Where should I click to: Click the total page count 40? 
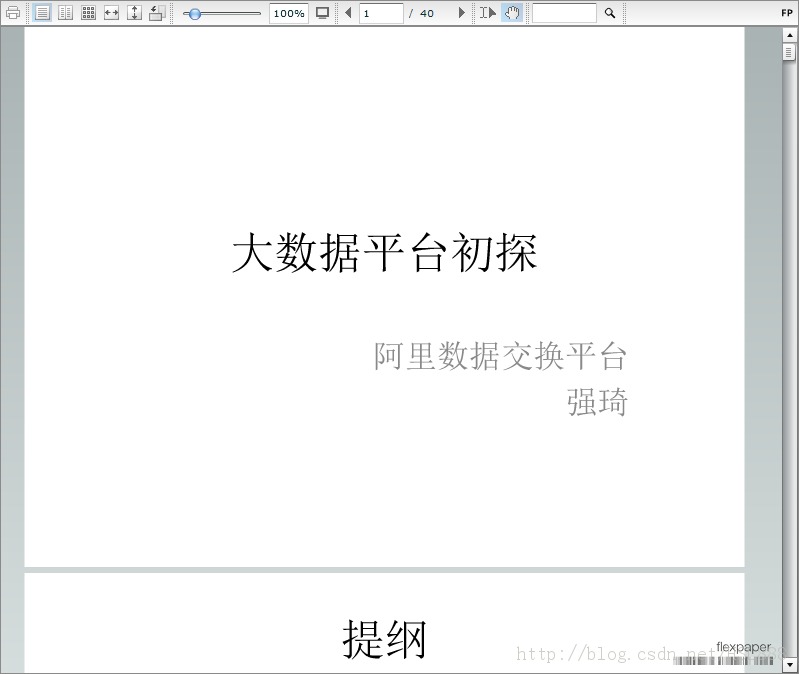coord(427,14)
